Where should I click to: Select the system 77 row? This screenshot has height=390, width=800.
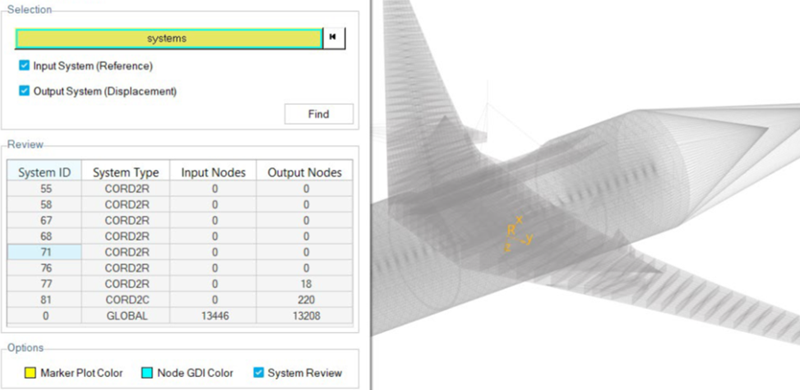tap(180, 284)
